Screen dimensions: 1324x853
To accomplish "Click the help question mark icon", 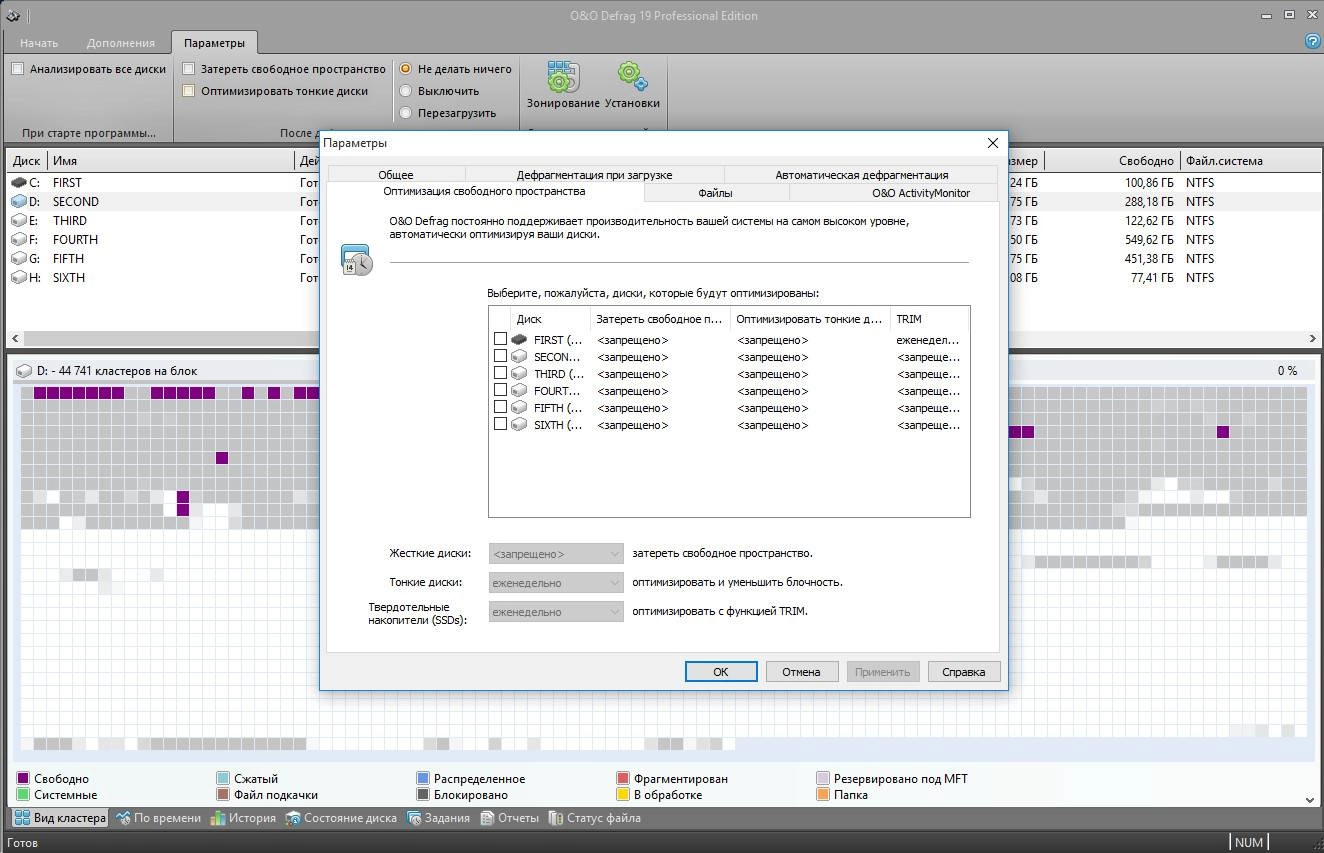I will click(x=1314, y=41).
